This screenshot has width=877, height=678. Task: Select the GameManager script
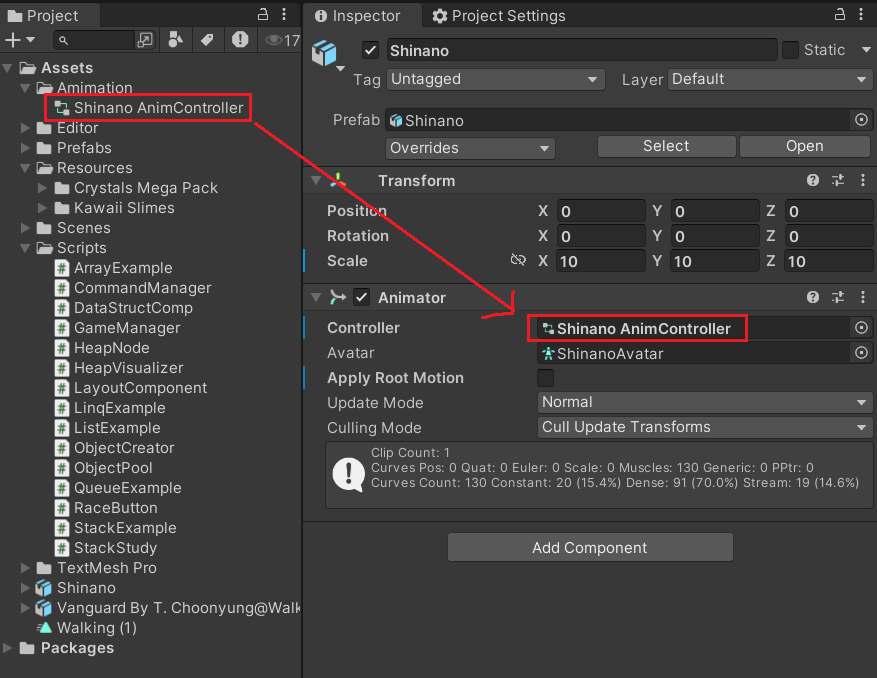point(117,328)
